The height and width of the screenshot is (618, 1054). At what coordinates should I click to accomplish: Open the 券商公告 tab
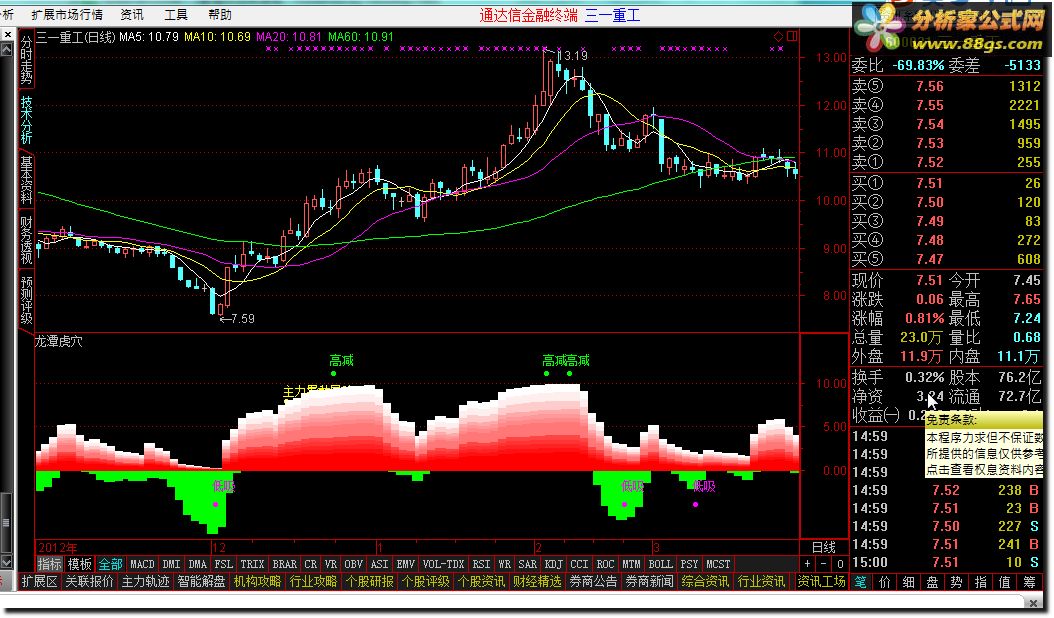(594, 581)
